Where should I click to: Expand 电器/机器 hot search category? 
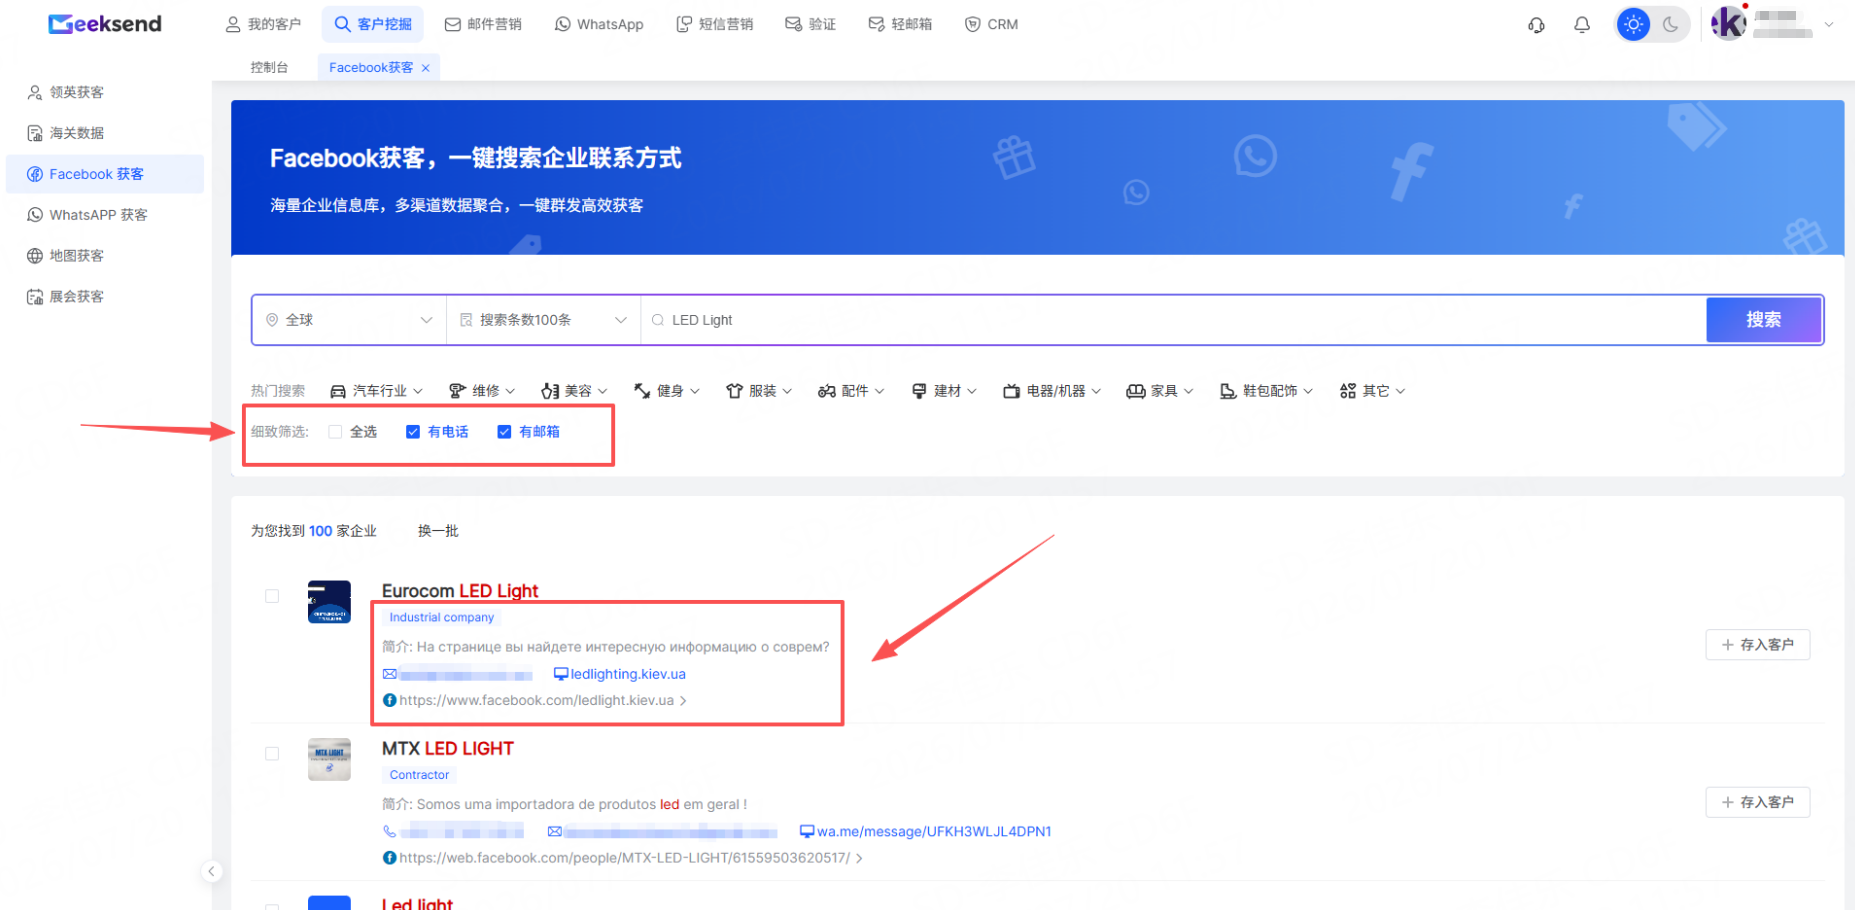(x=1052, y=391)
